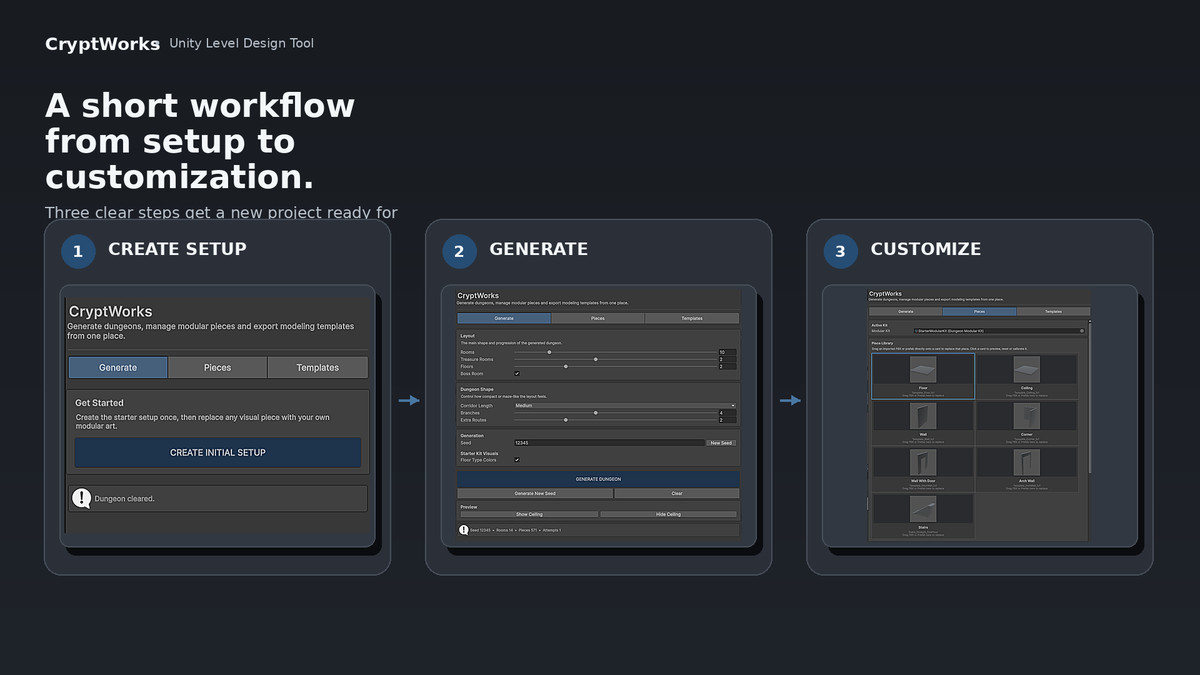Open the Templates tab in the Create Setup panel
1200x675 pixels.
point(318,367)
